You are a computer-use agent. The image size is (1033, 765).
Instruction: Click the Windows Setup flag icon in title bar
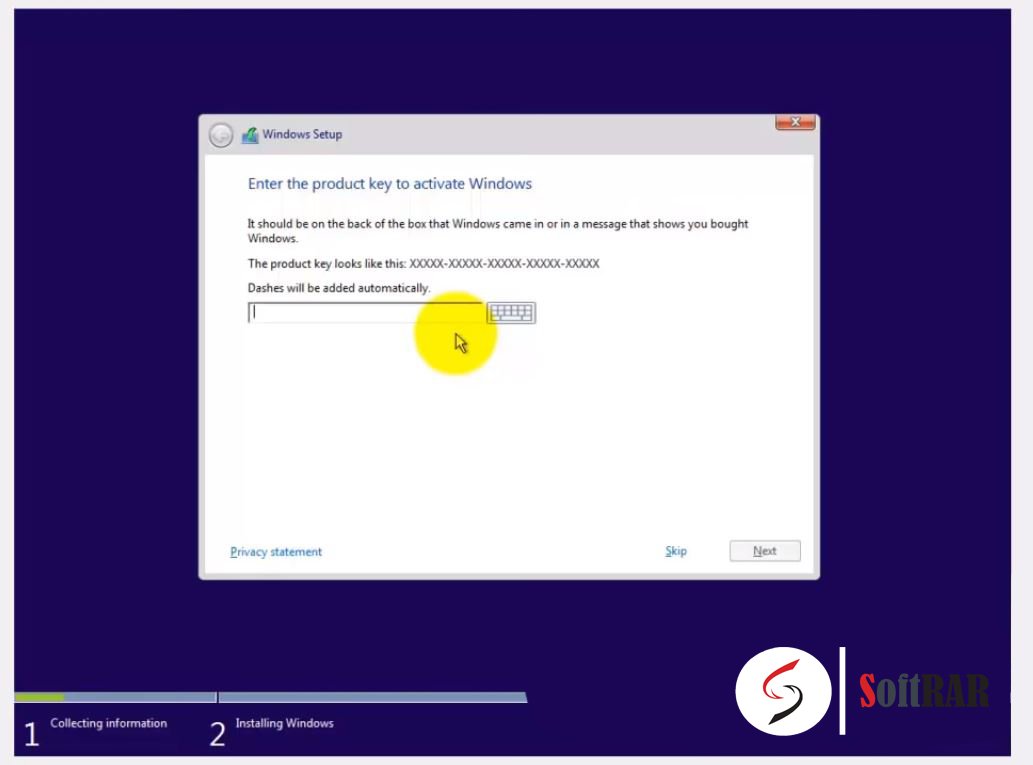(250, 133)
